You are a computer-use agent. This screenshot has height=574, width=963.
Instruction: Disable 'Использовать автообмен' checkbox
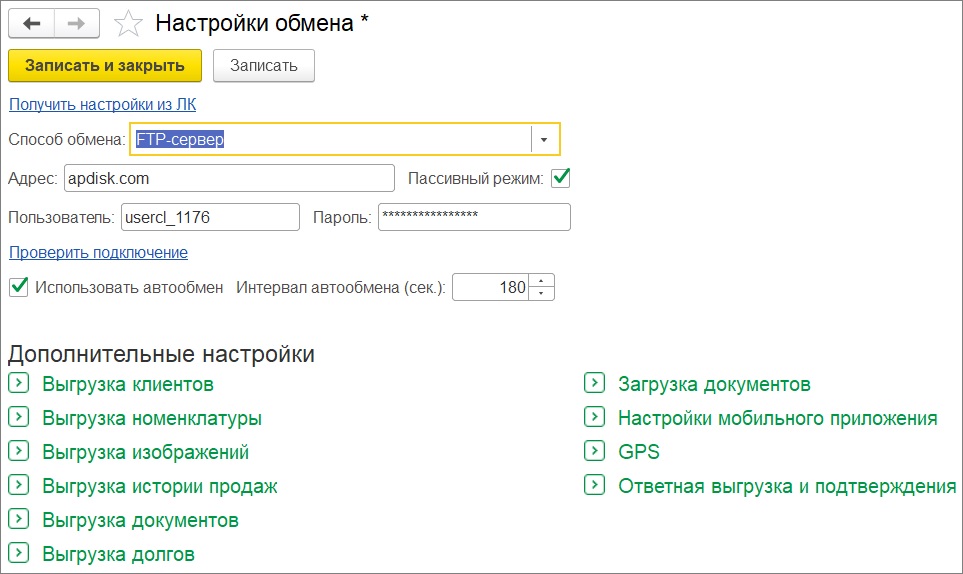coord(19,287)
